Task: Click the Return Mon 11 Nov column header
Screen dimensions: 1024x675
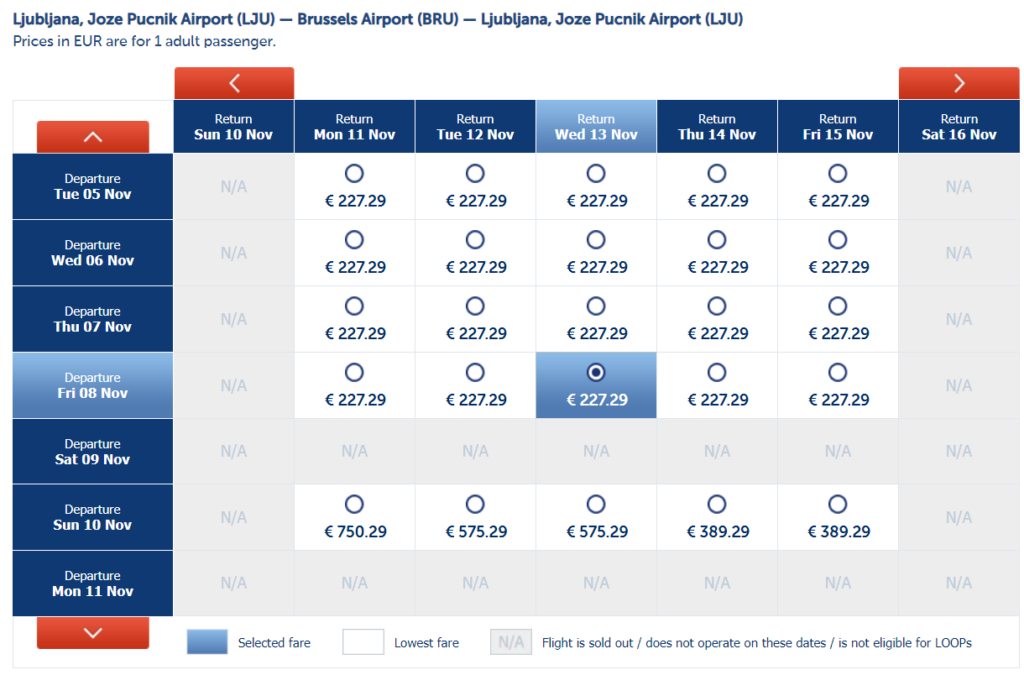Action: point(354,127)
